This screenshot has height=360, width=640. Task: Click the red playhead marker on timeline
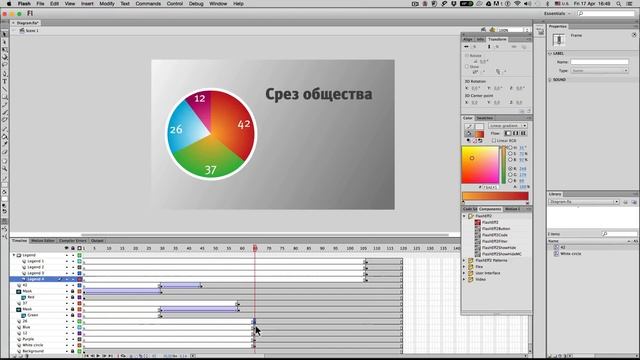(255, 248)
